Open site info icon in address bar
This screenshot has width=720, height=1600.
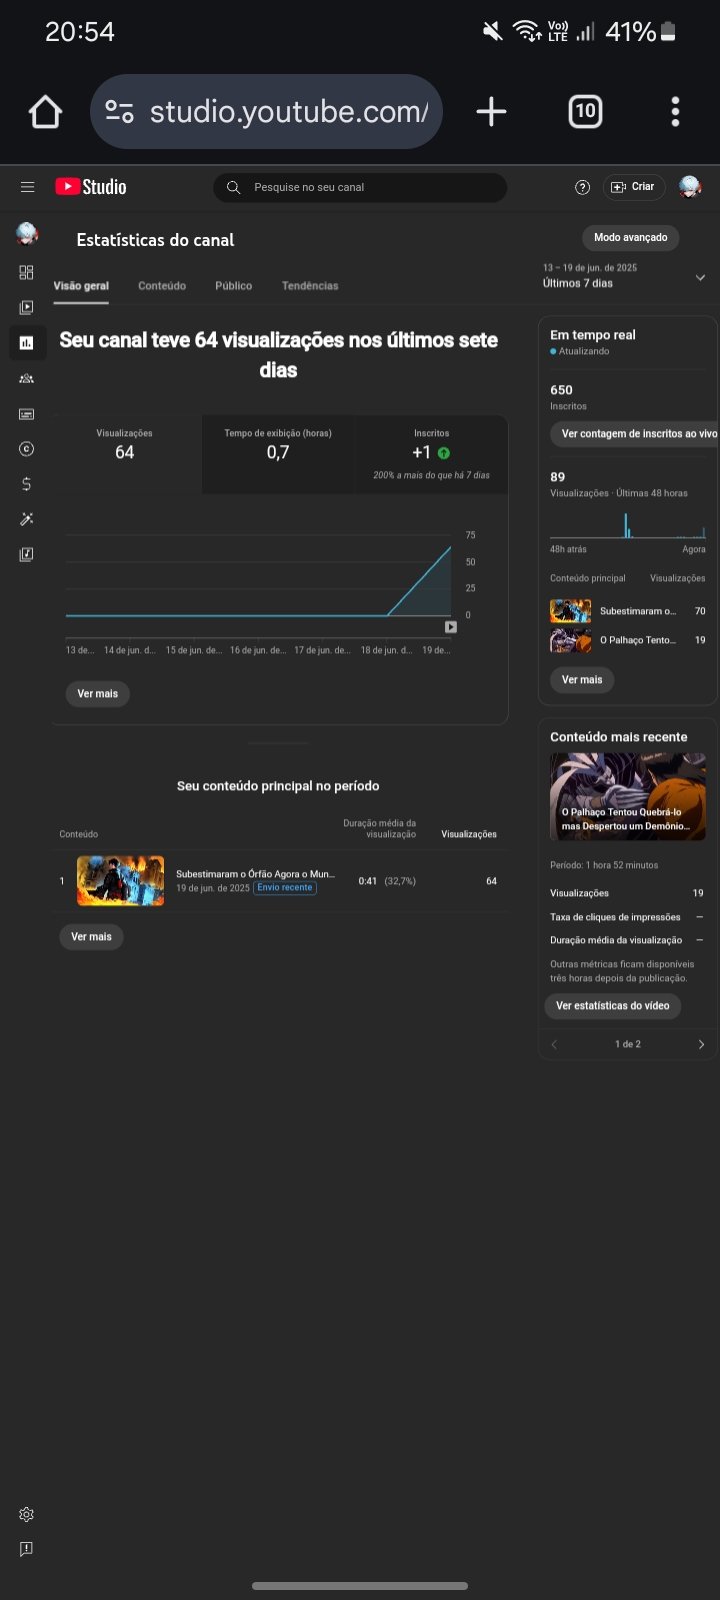point(120,112)
